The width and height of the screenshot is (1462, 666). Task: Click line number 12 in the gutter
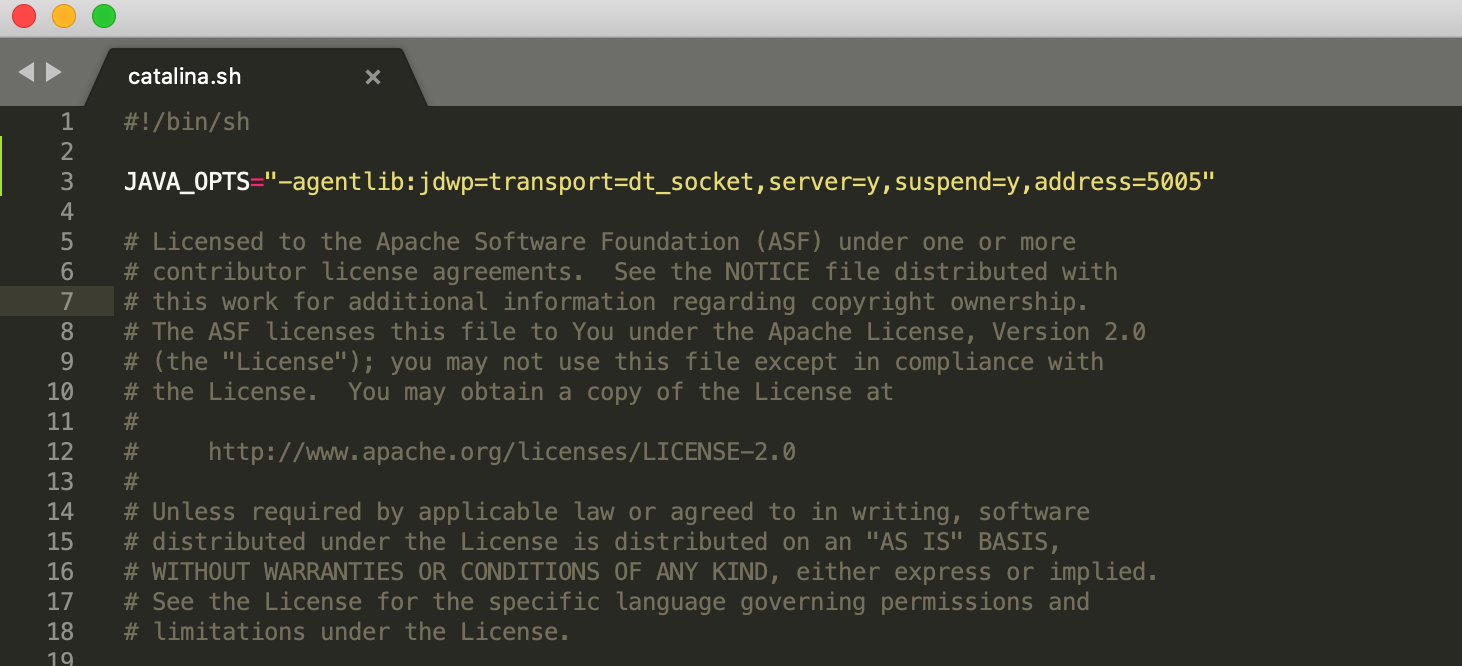(x=60, y=452)
